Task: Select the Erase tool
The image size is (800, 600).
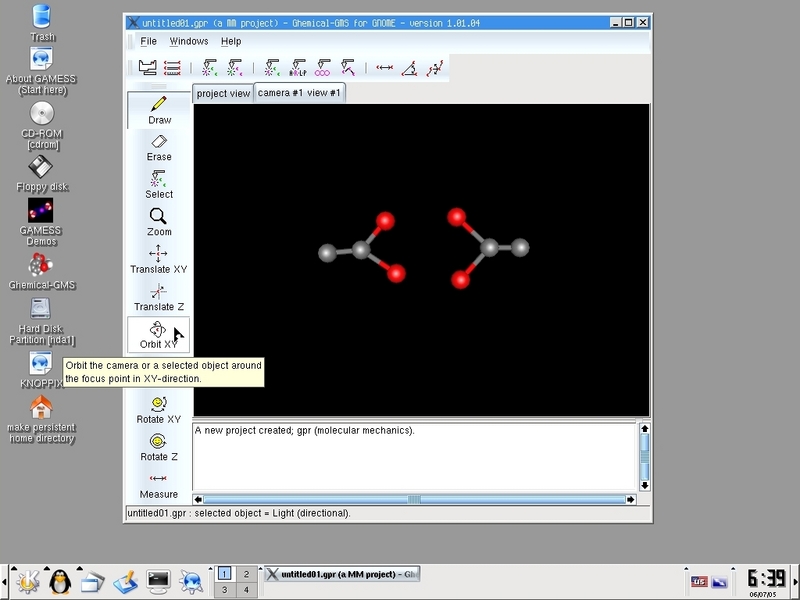Action: pos(159,147)
